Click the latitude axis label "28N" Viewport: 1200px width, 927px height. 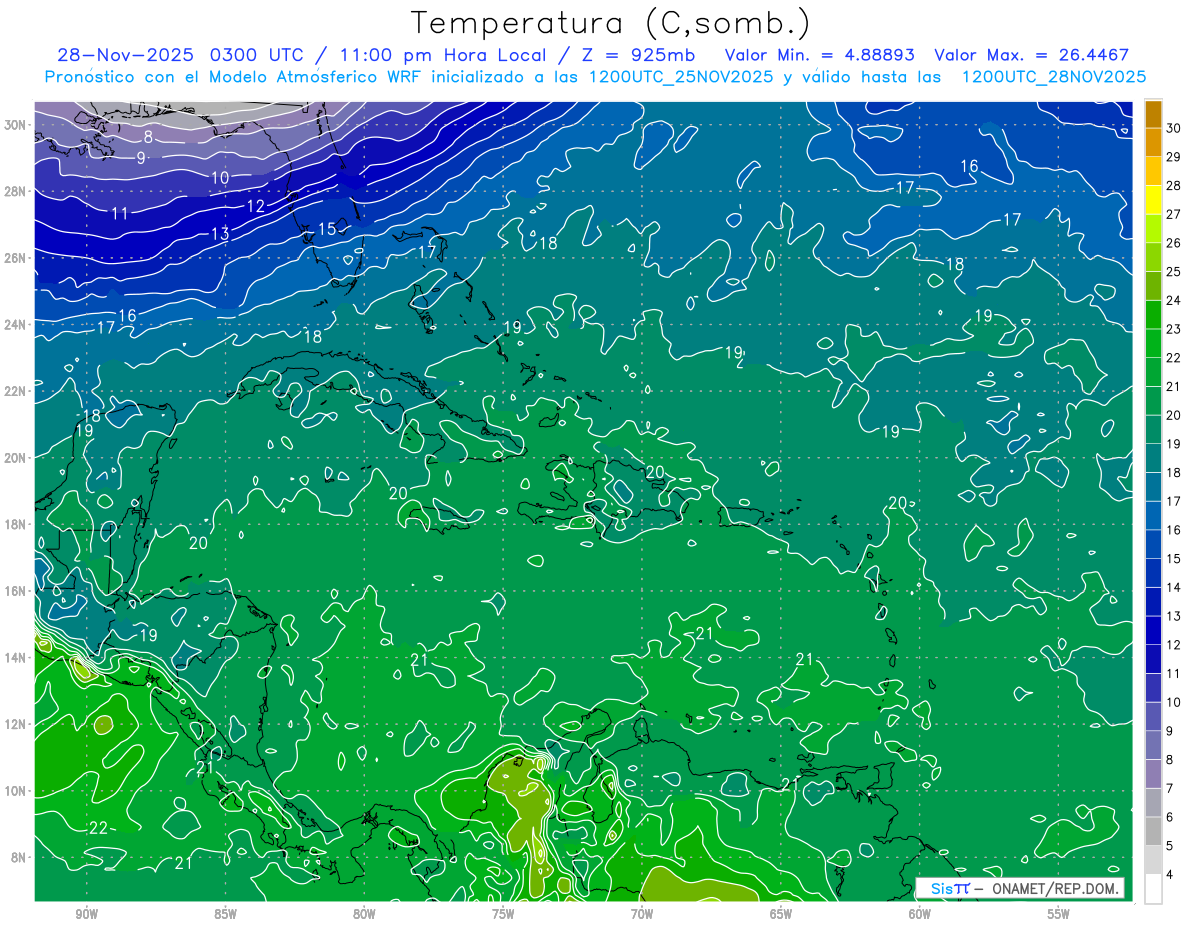(16, 191)
